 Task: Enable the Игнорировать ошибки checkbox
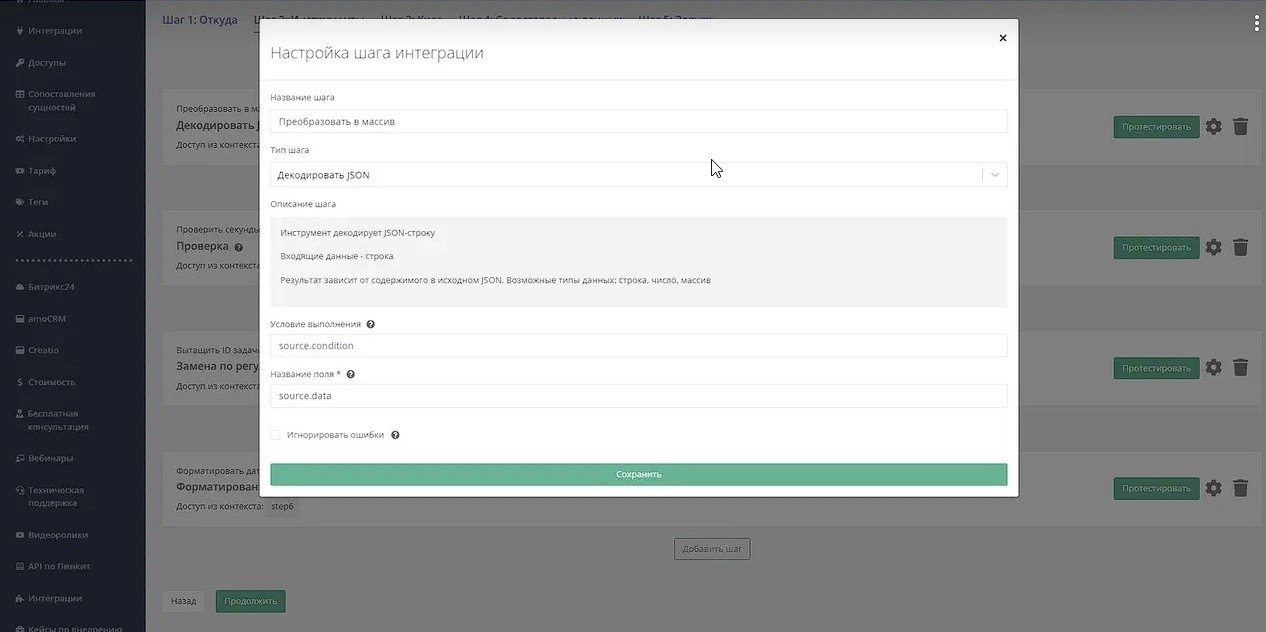pos(276,435)
